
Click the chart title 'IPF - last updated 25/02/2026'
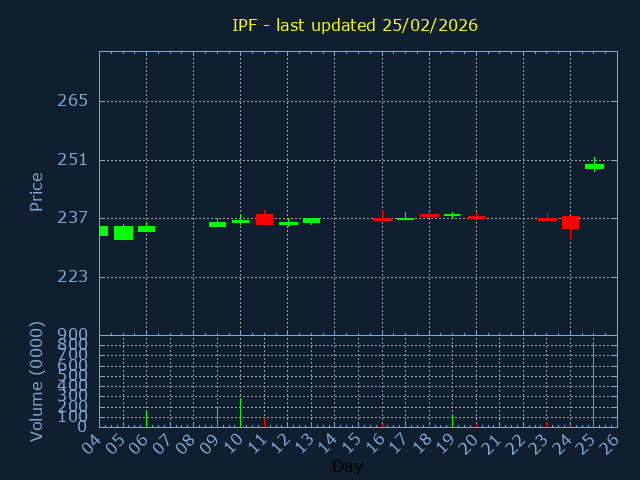tap(355, 25)
